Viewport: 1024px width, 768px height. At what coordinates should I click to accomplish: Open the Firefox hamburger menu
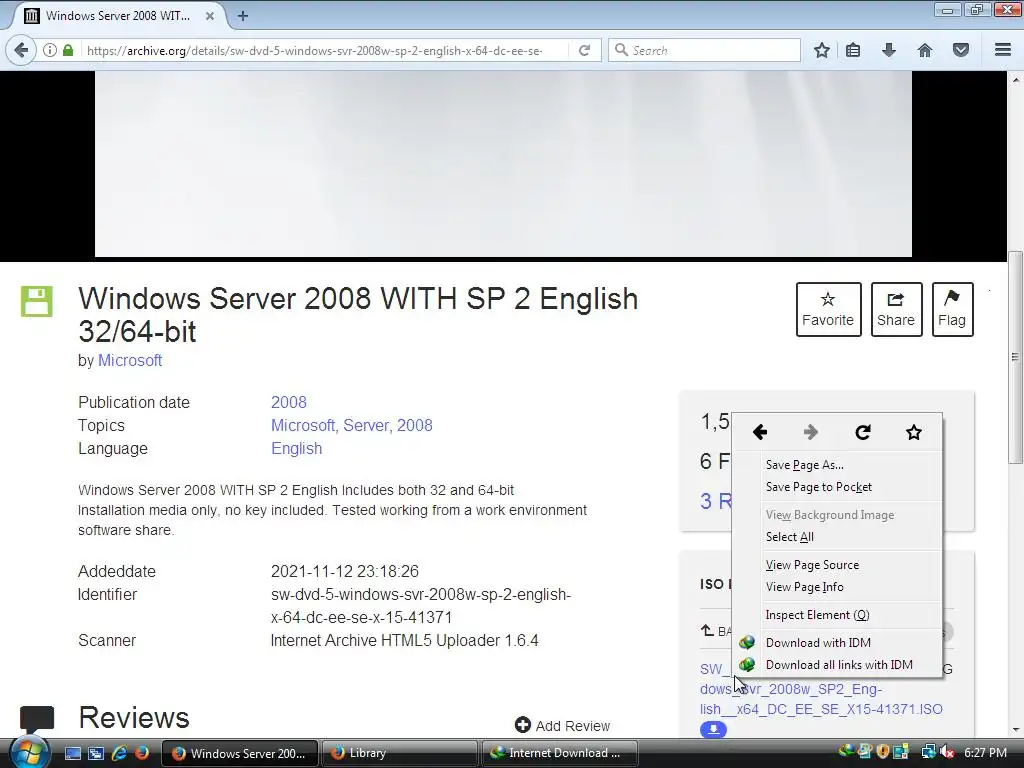pos(1003,50)
